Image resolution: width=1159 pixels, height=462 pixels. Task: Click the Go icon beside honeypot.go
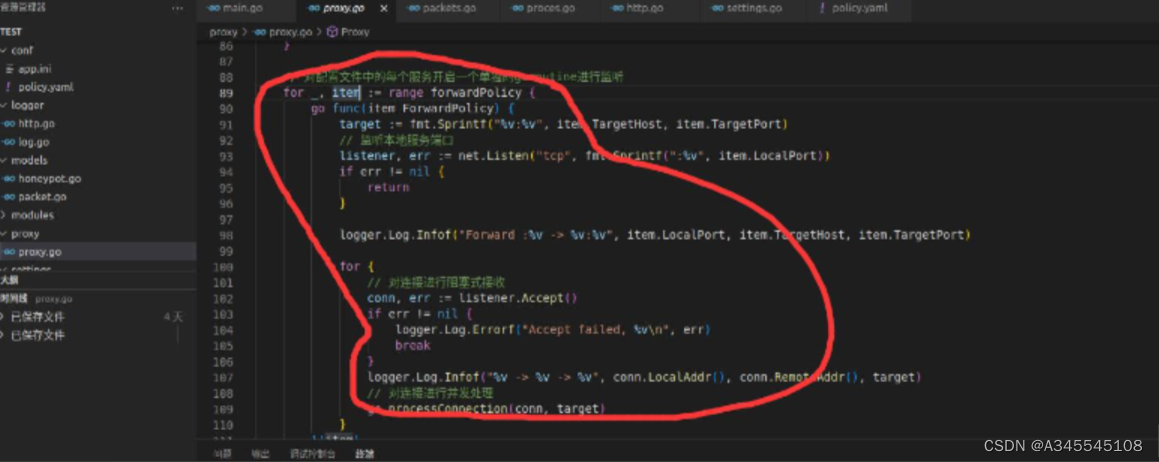10,178
